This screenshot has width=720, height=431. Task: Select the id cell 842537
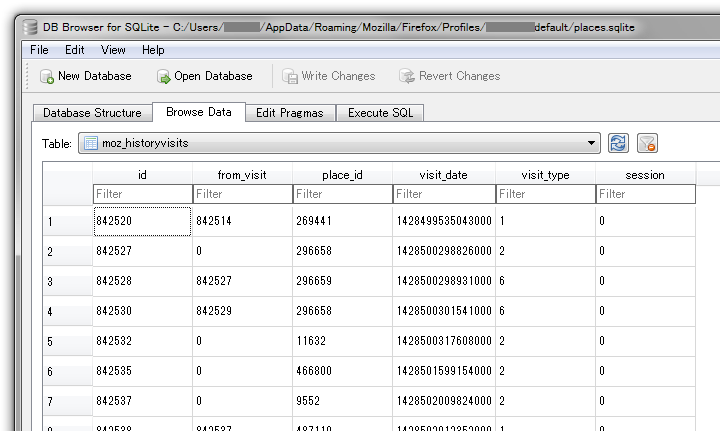[x=142, y=401]
